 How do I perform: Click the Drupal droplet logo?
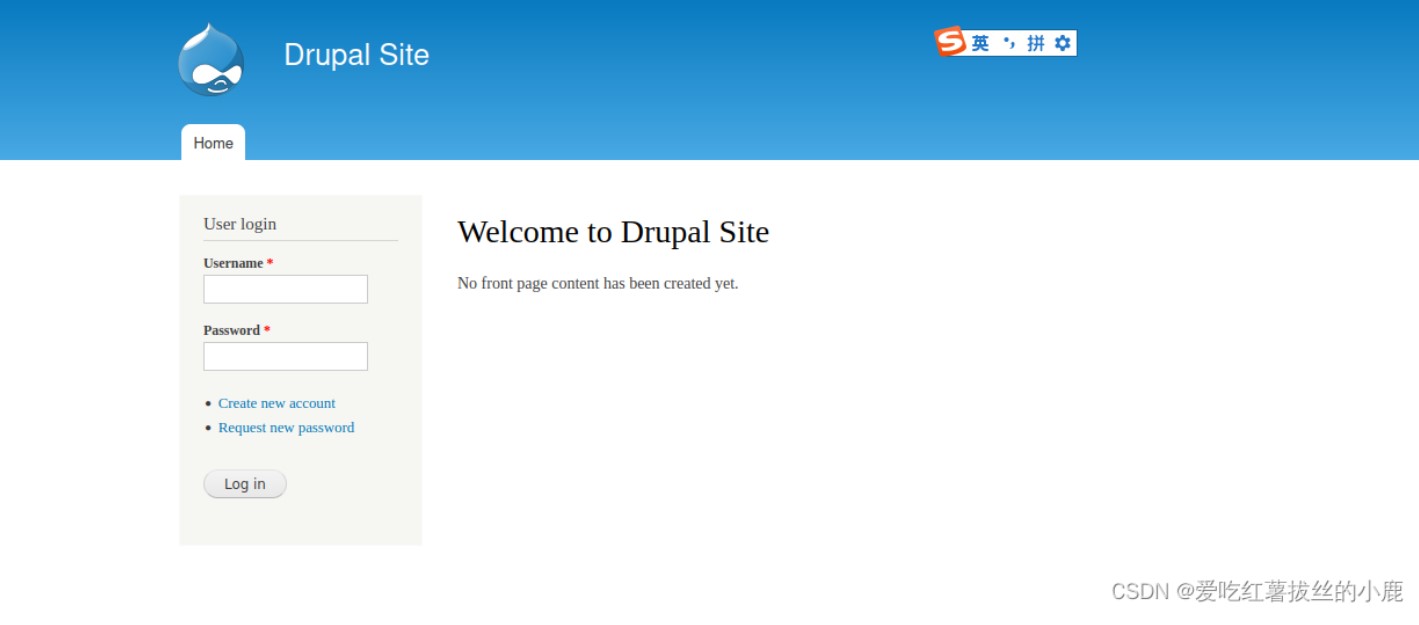(x=211, y=60)
